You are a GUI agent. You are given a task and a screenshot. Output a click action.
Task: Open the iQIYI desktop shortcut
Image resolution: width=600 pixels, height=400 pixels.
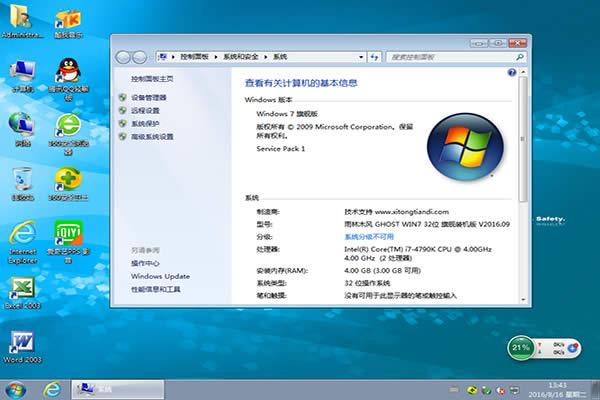coord(67,235)
